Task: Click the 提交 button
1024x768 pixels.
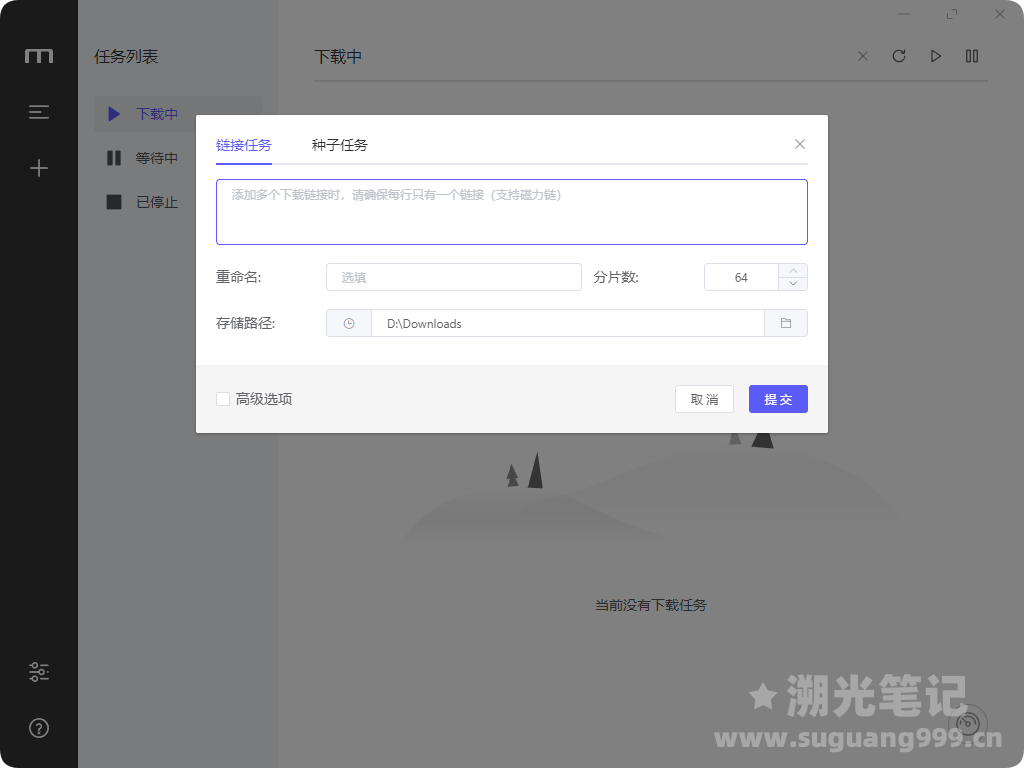Action: [x=778, y=399]
